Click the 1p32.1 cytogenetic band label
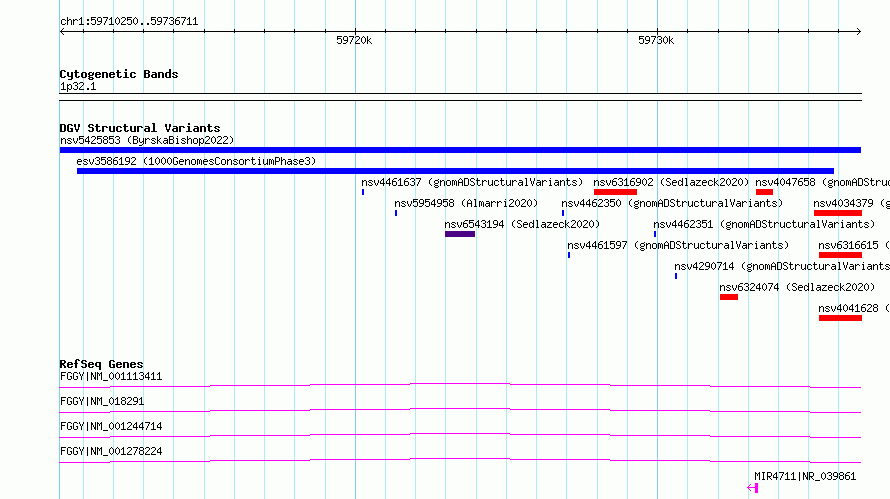 tap(78, 87)
